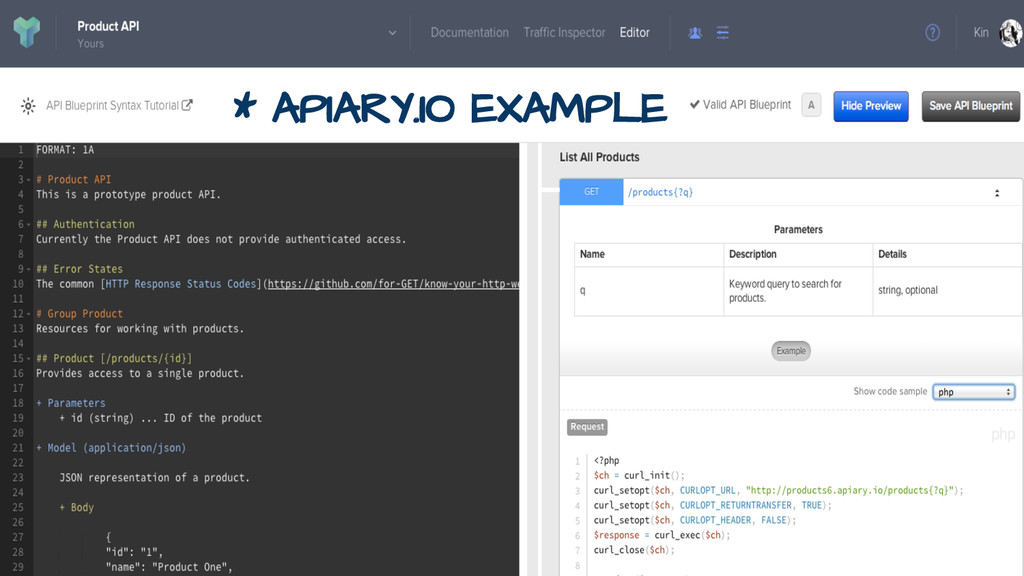The width and height of the screenshot is (1024, 576).
Task: Switch to the Documentation tab
Action: point(469,33)
